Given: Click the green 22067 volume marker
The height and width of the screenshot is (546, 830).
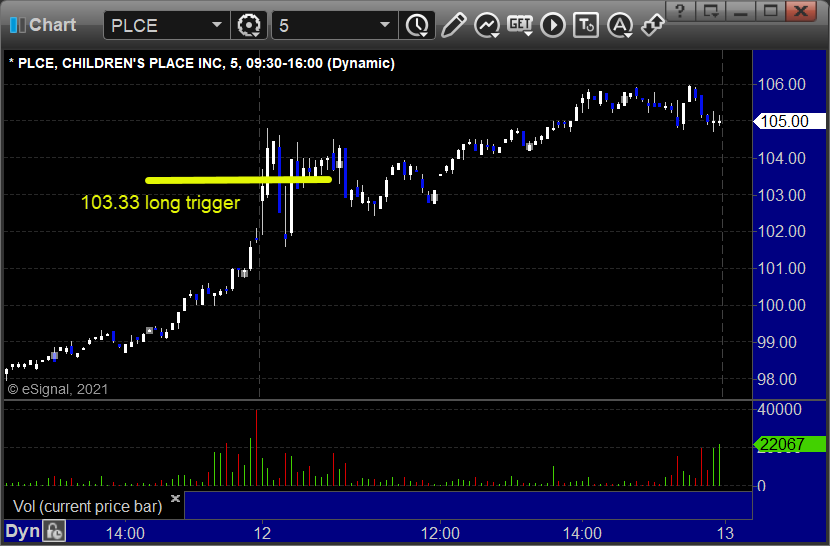Looking at the screenshot, I should click(x=789, y=444).
